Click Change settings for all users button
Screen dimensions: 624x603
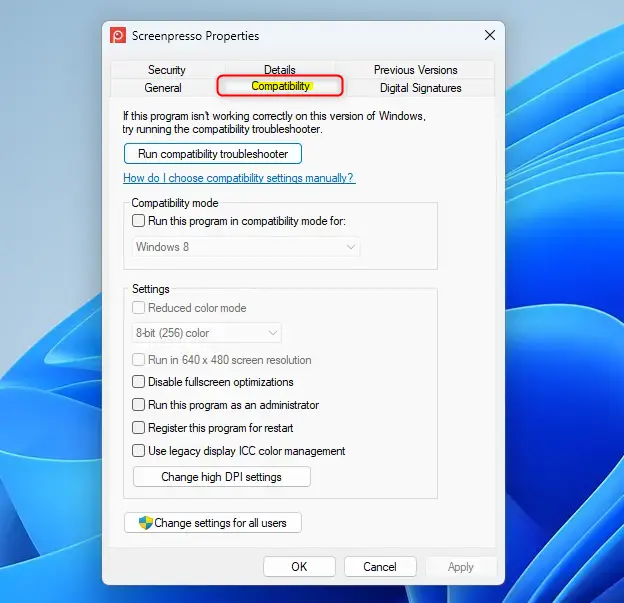(213, 523)
